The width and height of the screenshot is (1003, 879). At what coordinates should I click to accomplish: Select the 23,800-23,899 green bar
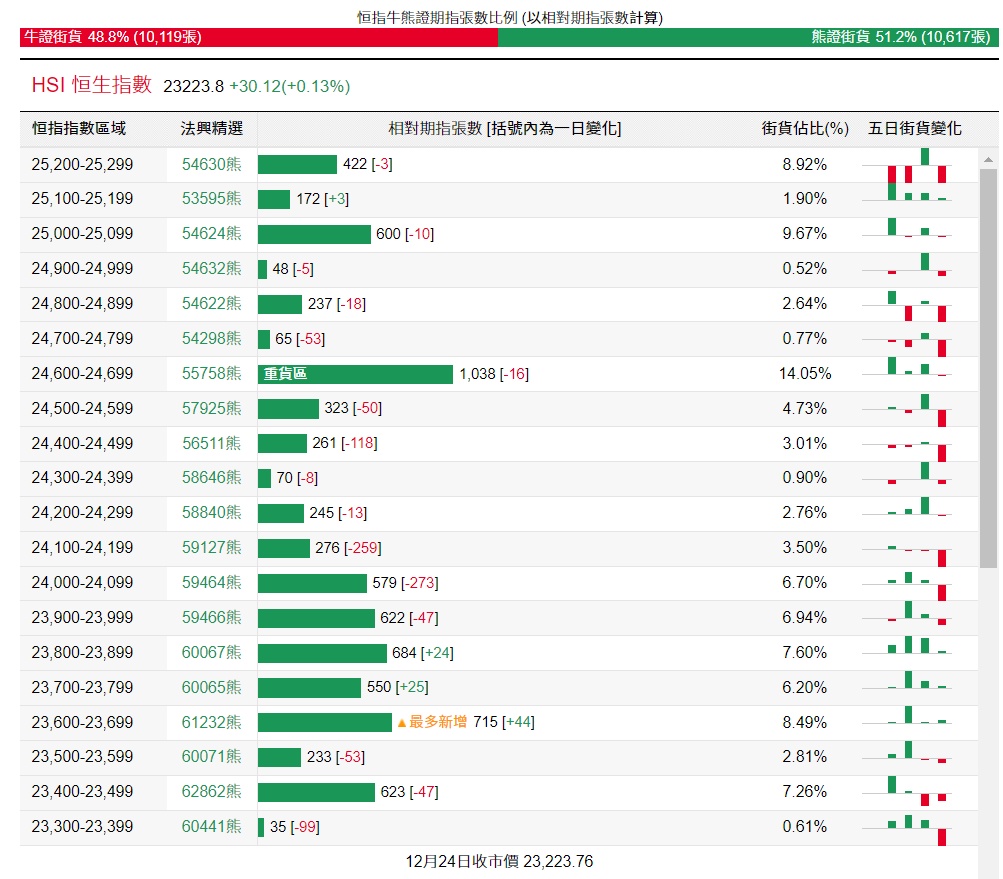point(322,653)
